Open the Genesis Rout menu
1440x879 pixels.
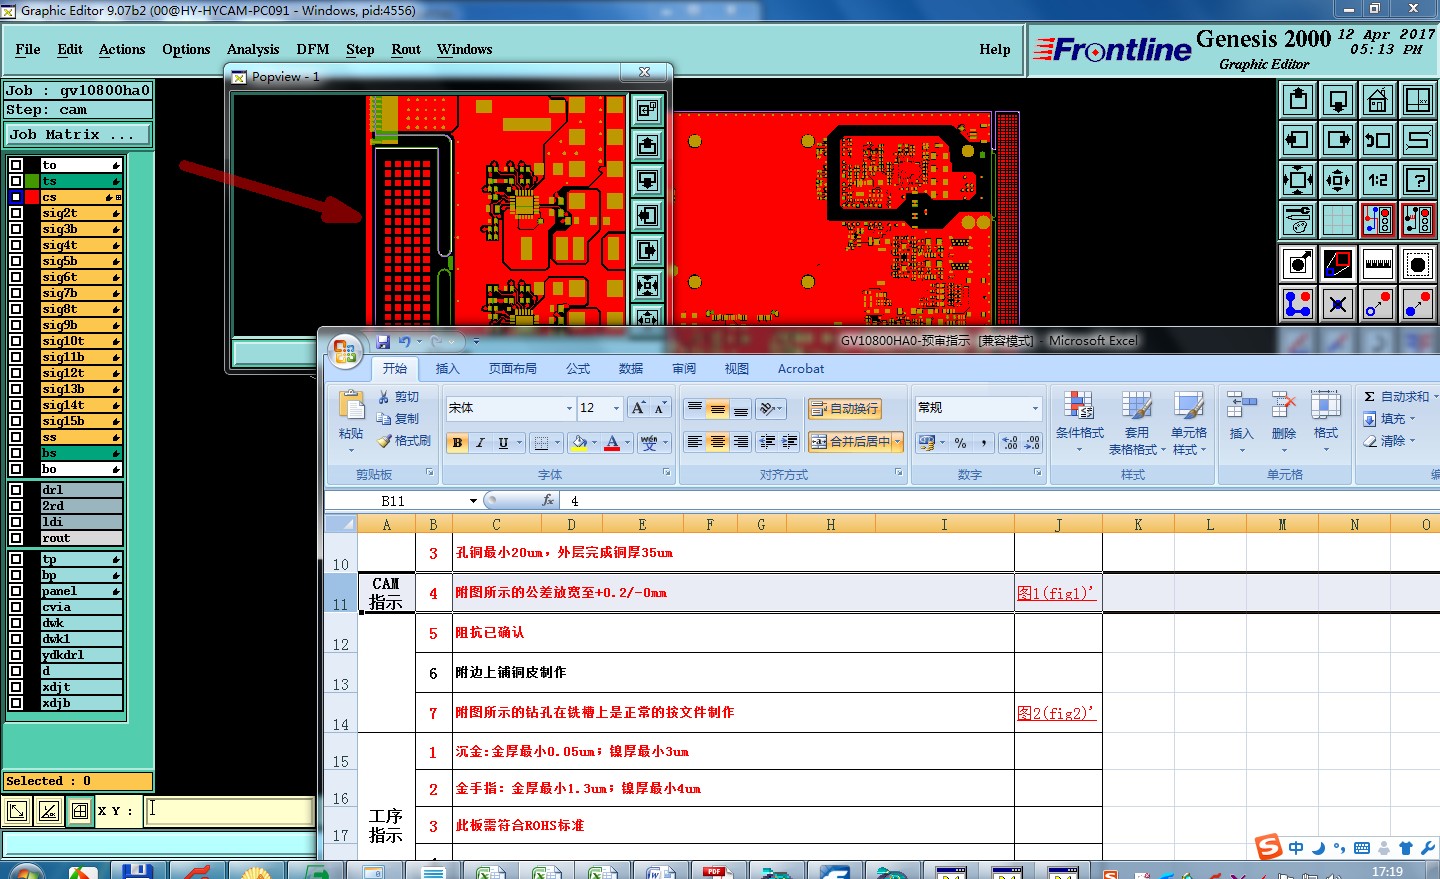pos(406,49)
